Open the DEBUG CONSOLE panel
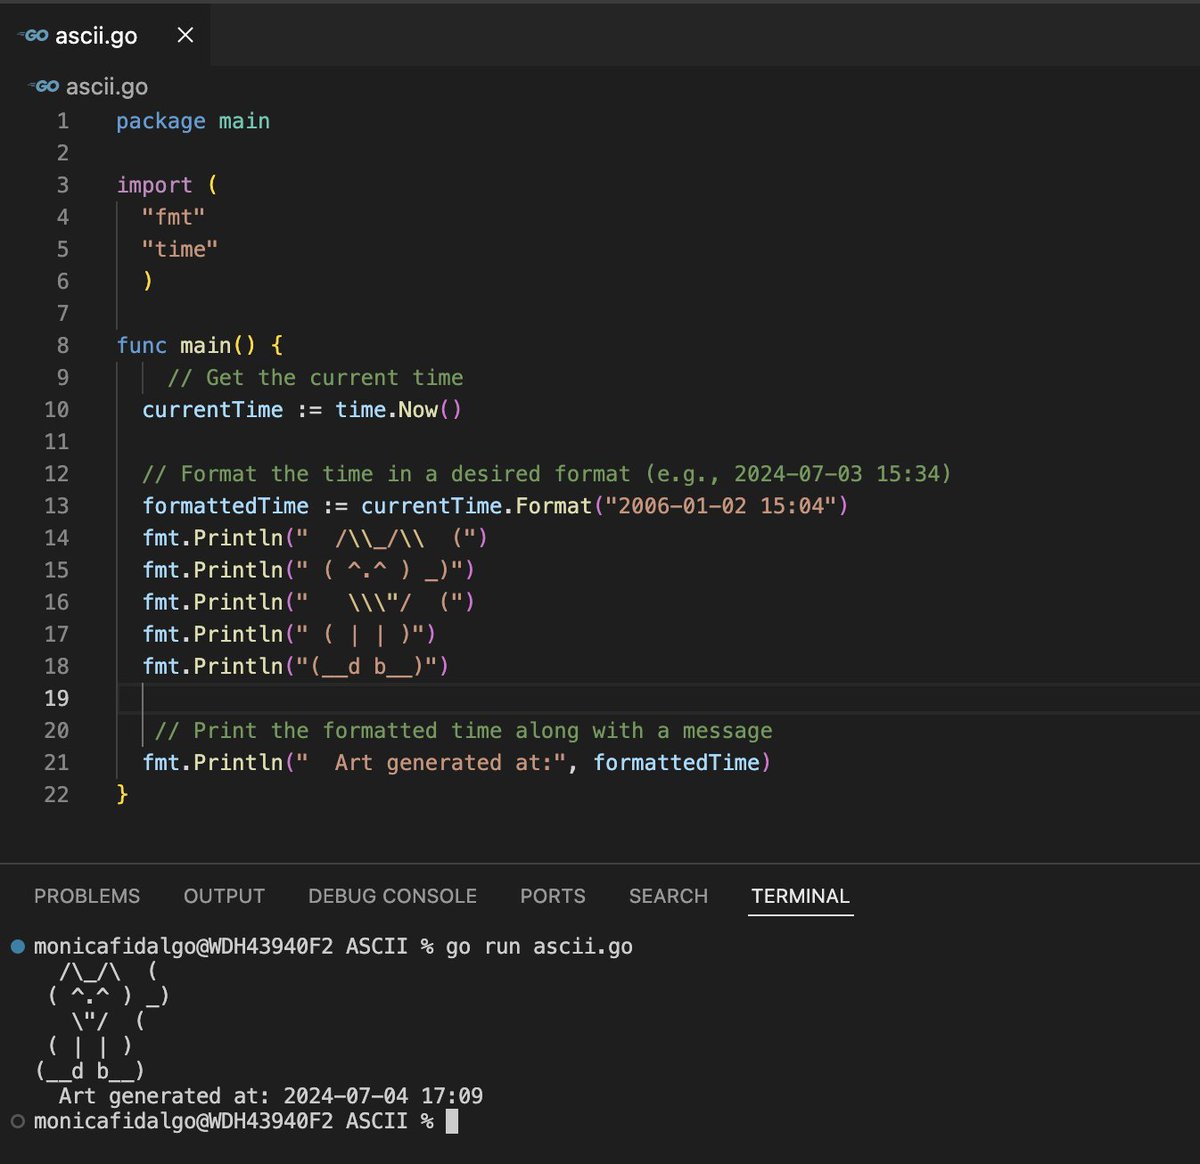The height and width of the screenshot is (1164, 1200). coord(392,896)
